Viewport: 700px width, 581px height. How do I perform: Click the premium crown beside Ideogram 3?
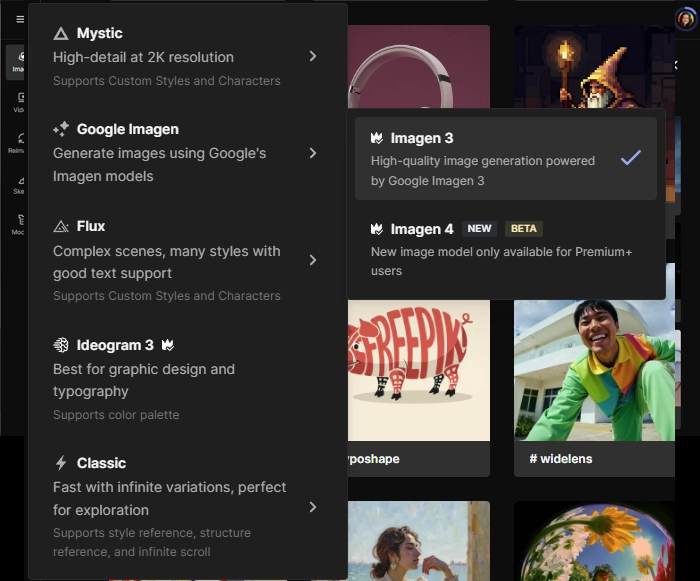[x=167, y=345]
